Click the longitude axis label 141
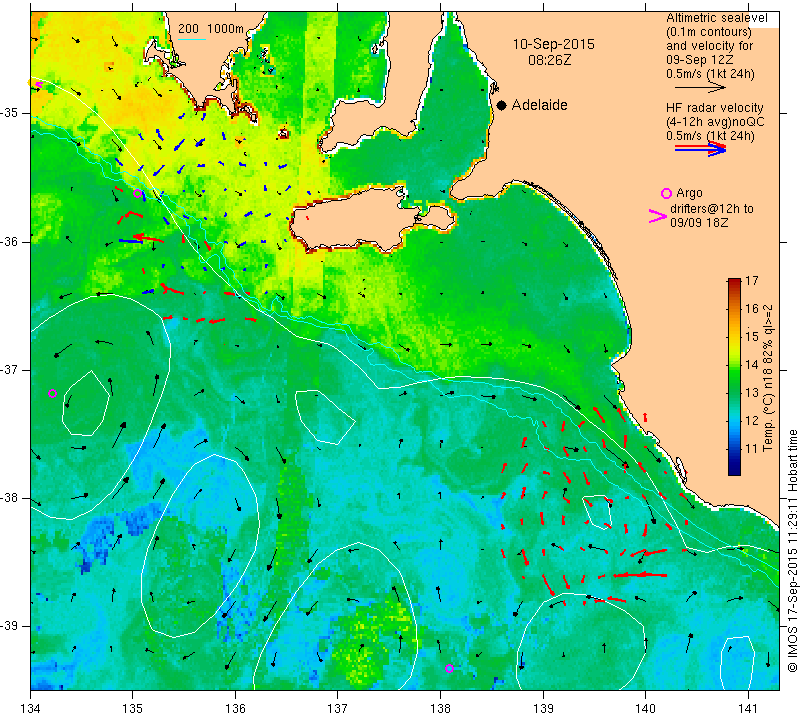The image size is (800, 720). (x=748, y=708)
